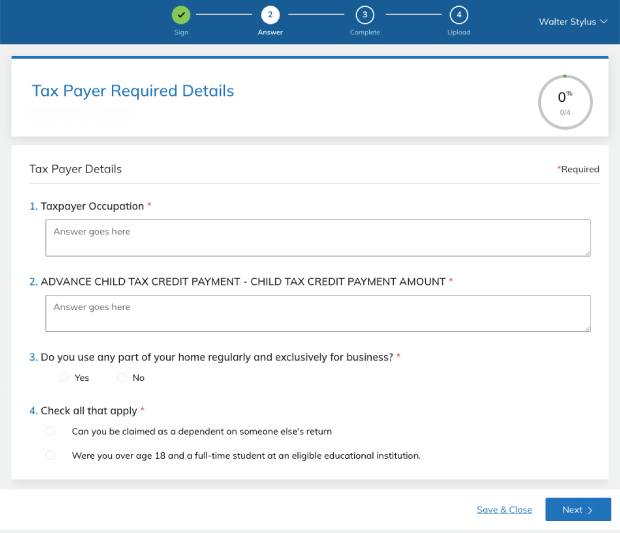Select Yes for home business use
620x533 pixels.
point(65,378)
